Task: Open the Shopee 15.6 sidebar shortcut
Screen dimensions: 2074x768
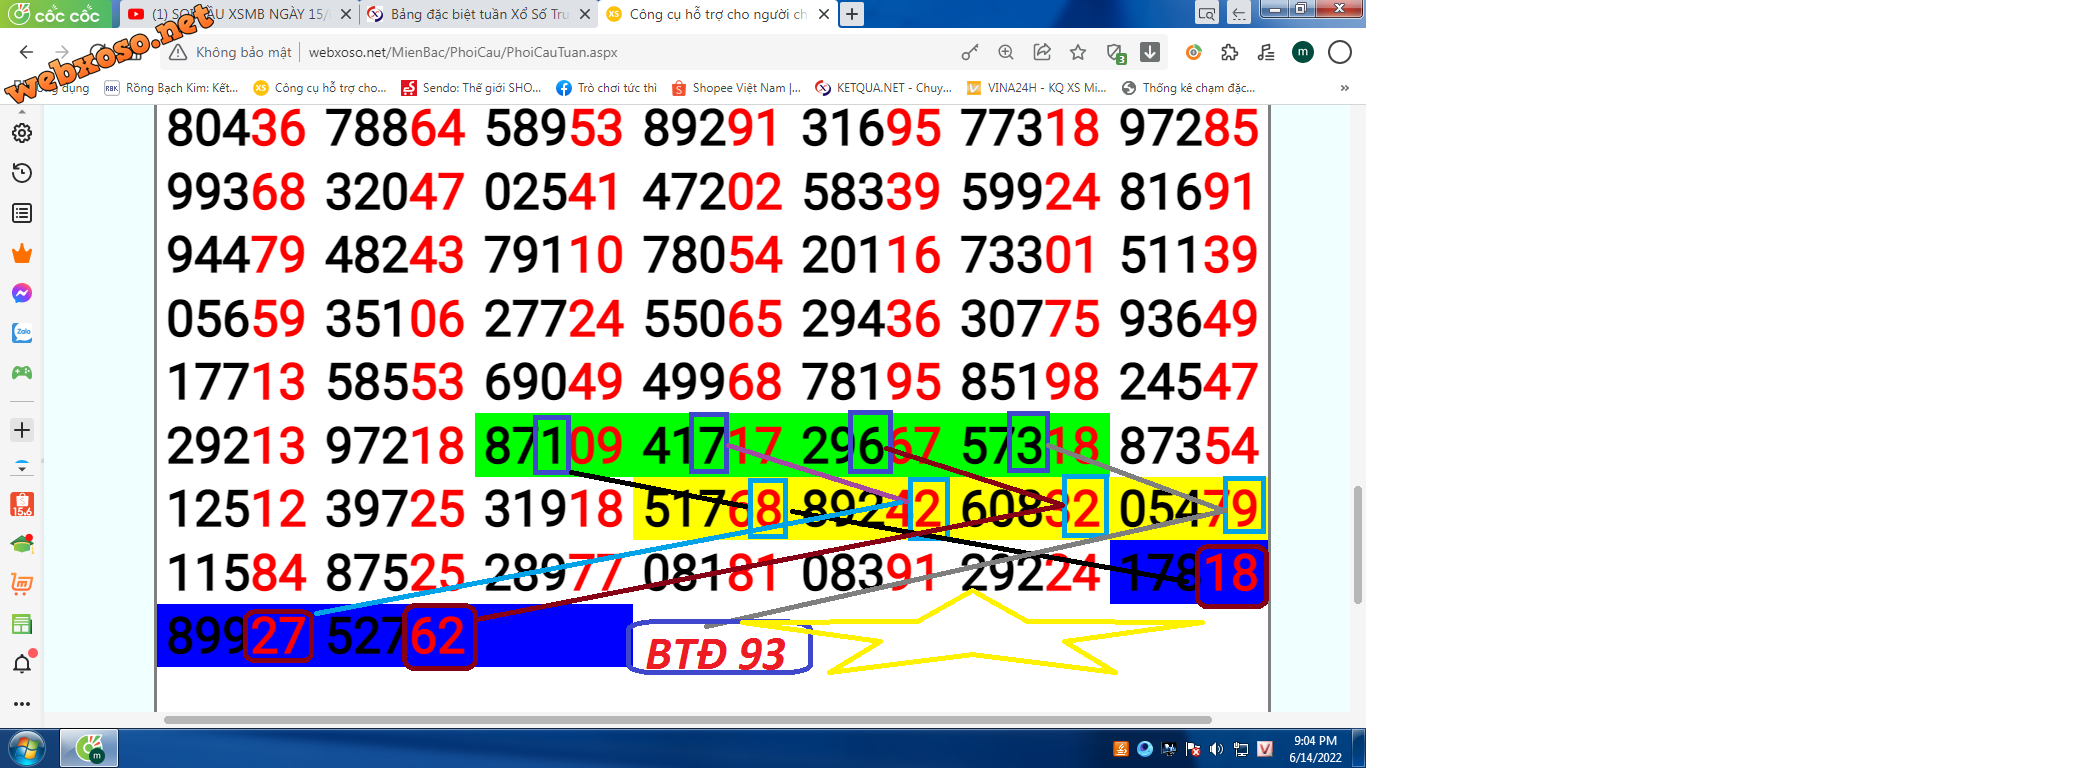Action: click(x=22, y=504)
